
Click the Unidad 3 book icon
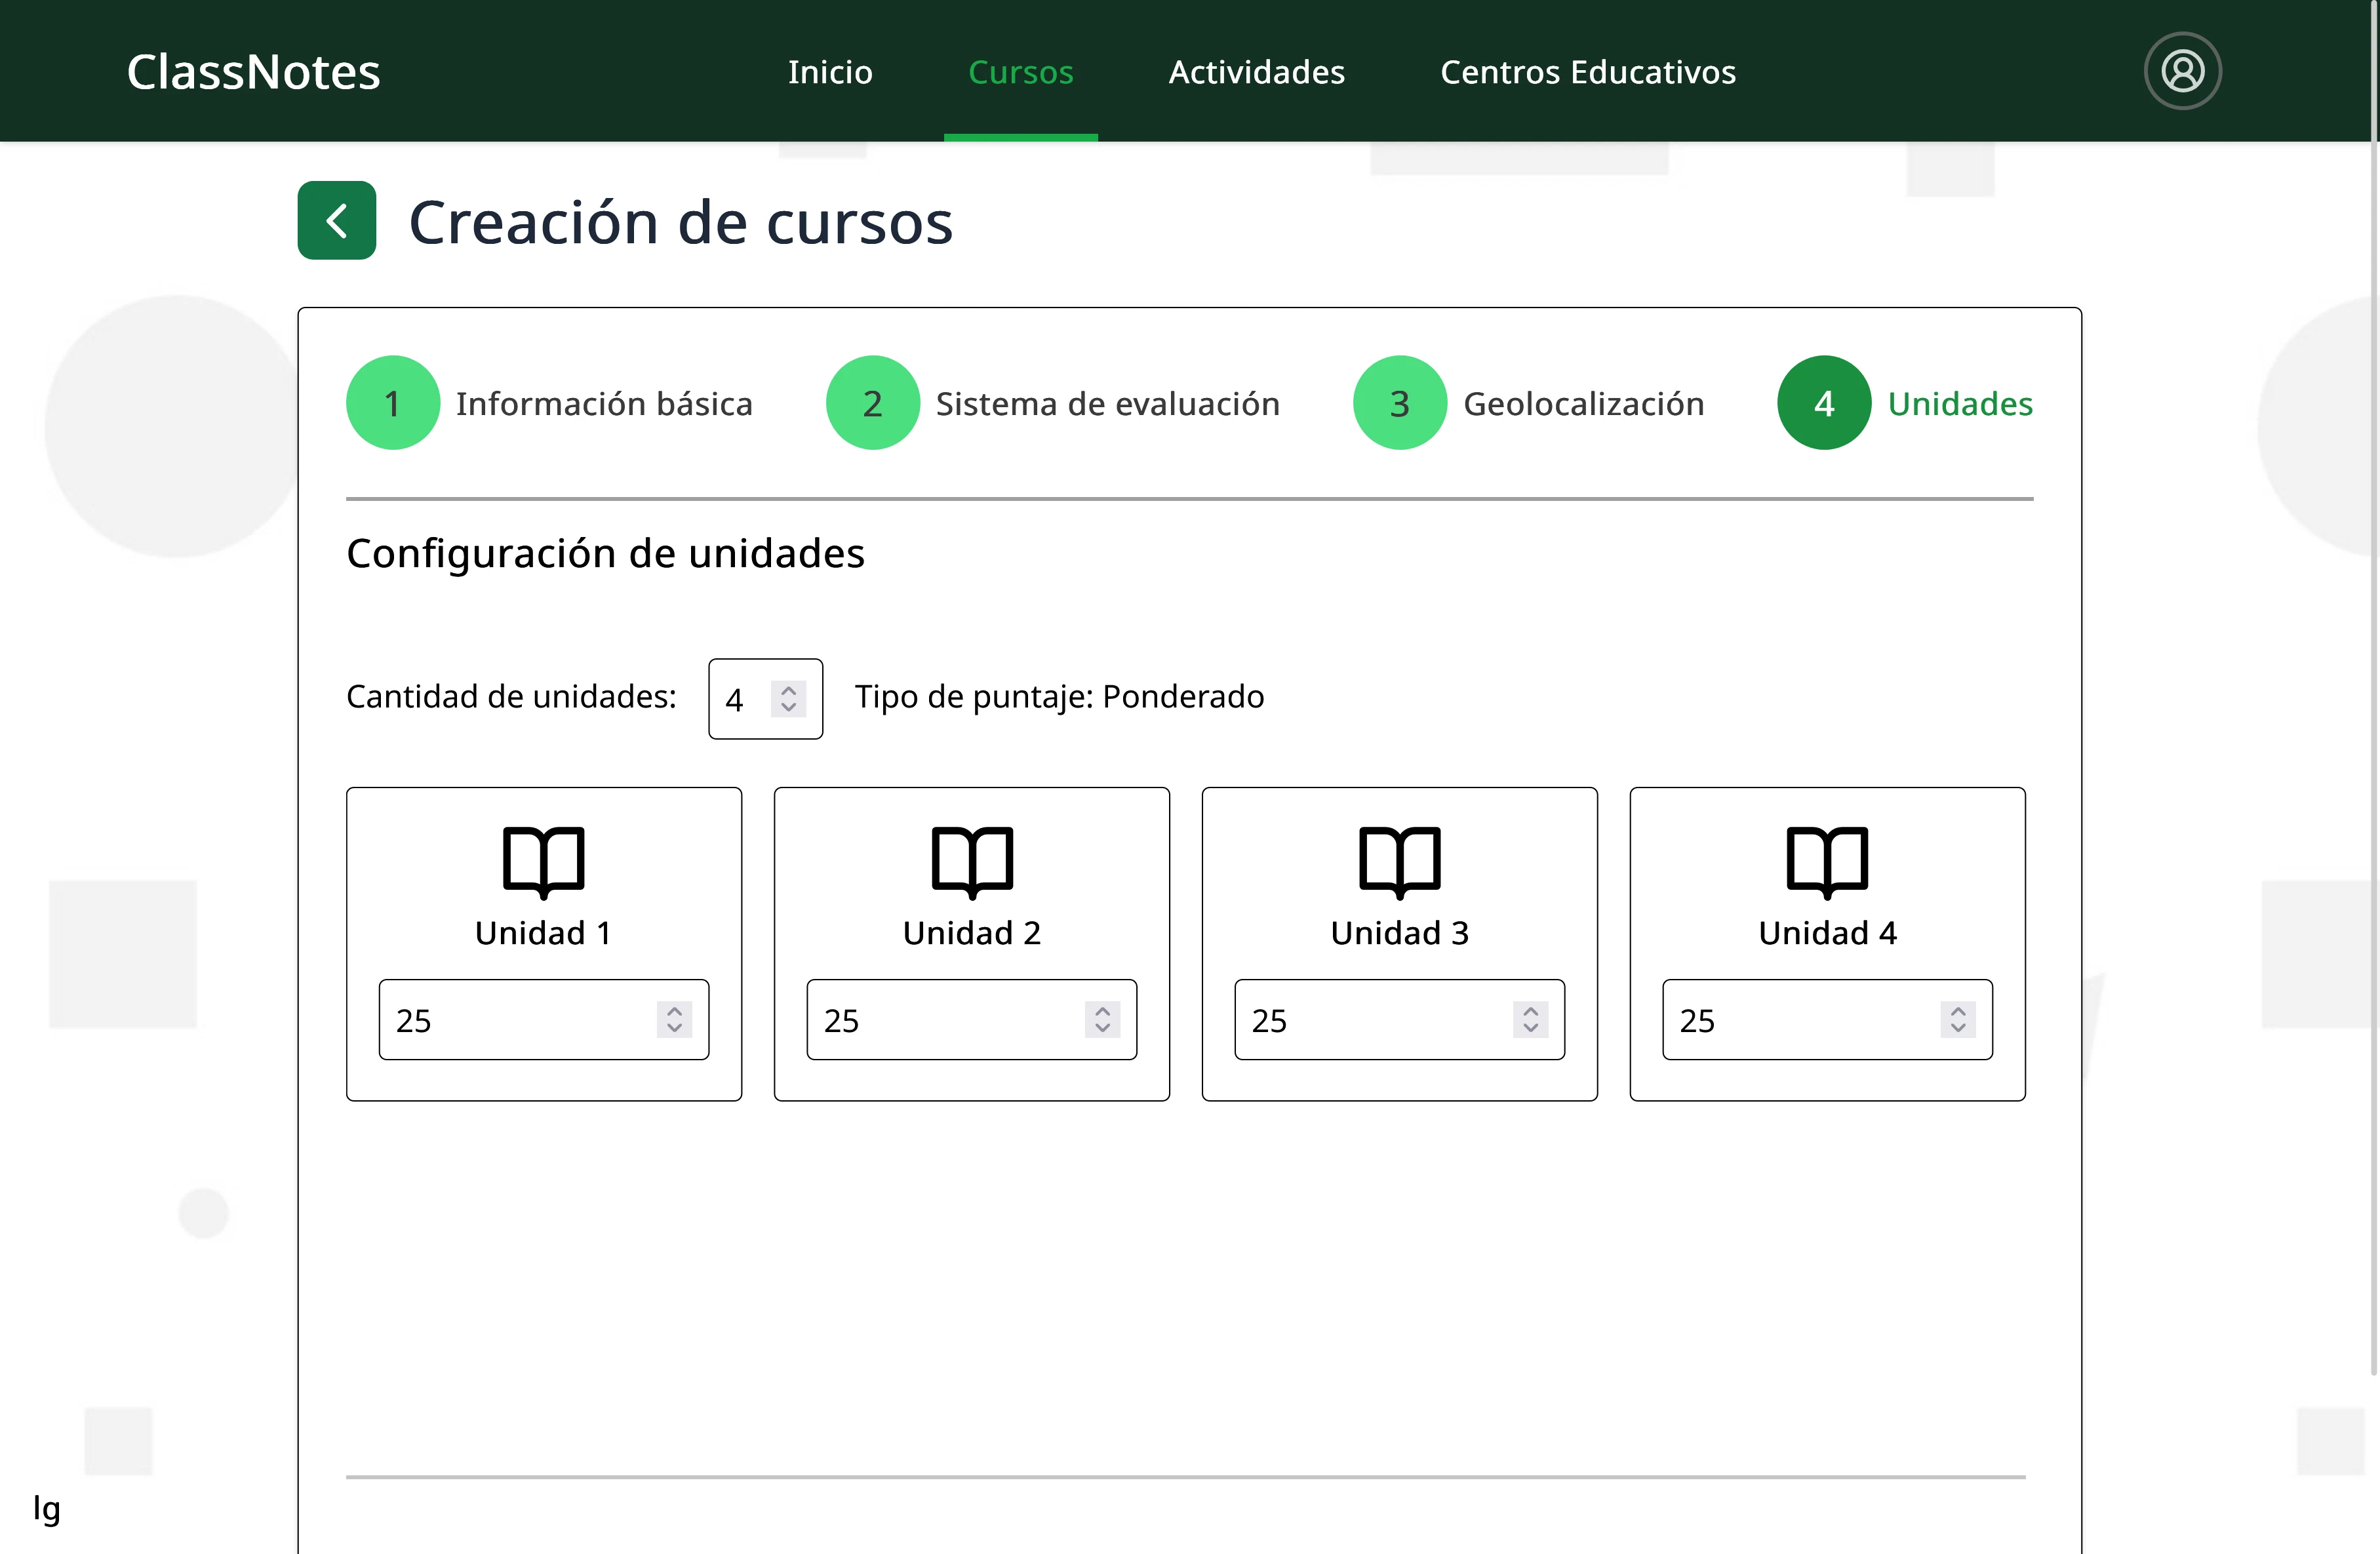coord(1399,861)
